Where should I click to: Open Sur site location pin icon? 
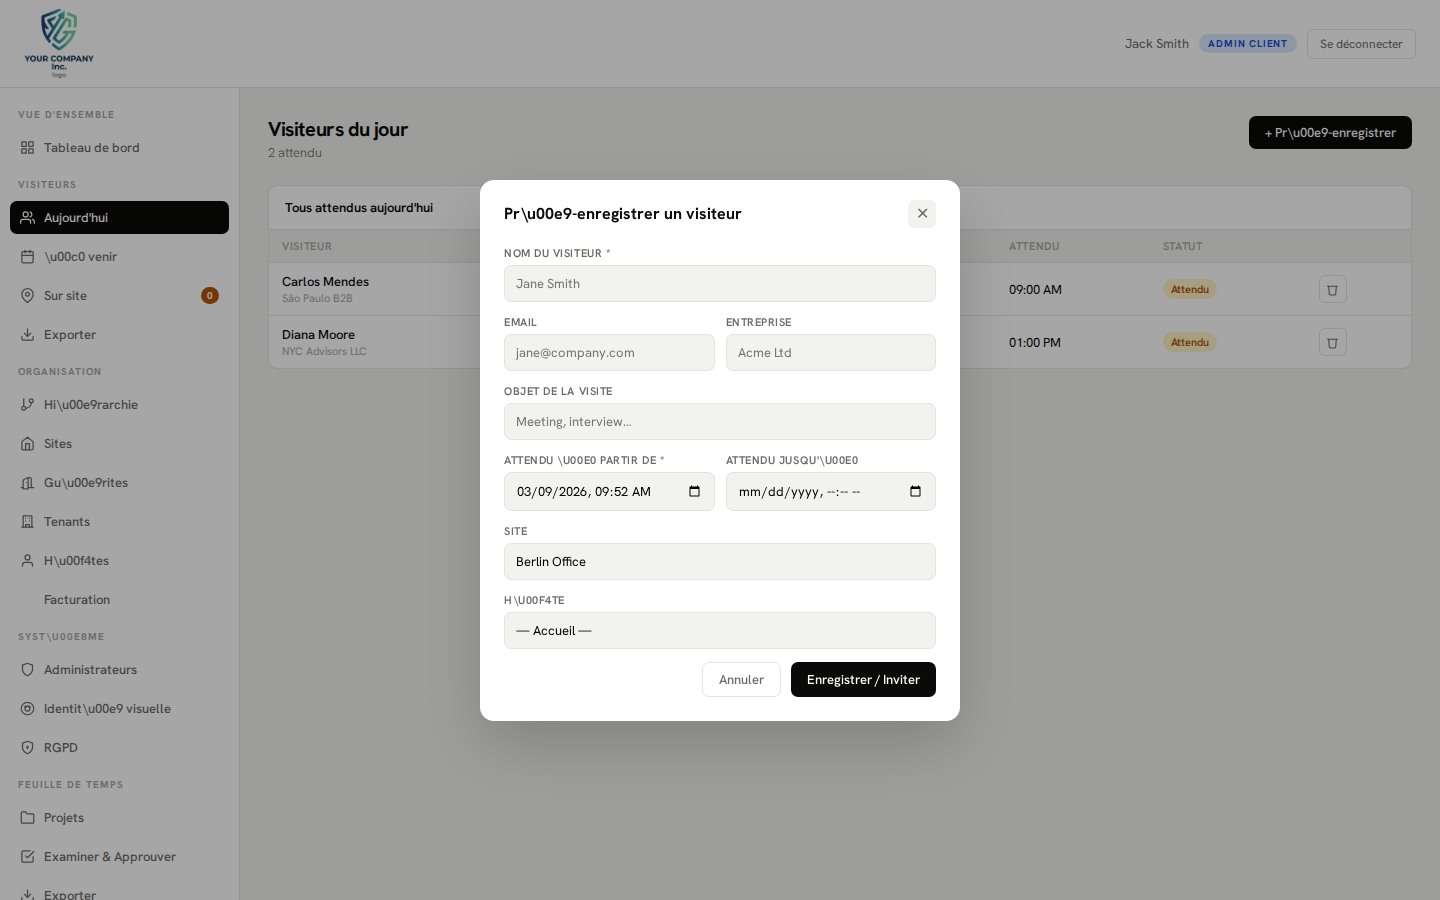point(28,295)
